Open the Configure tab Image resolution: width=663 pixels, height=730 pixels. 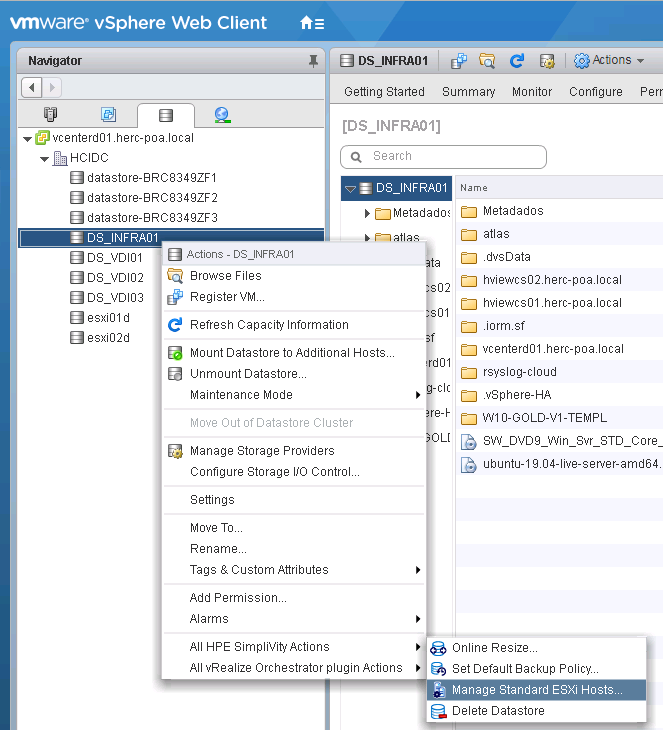click(x=595, y=92)
